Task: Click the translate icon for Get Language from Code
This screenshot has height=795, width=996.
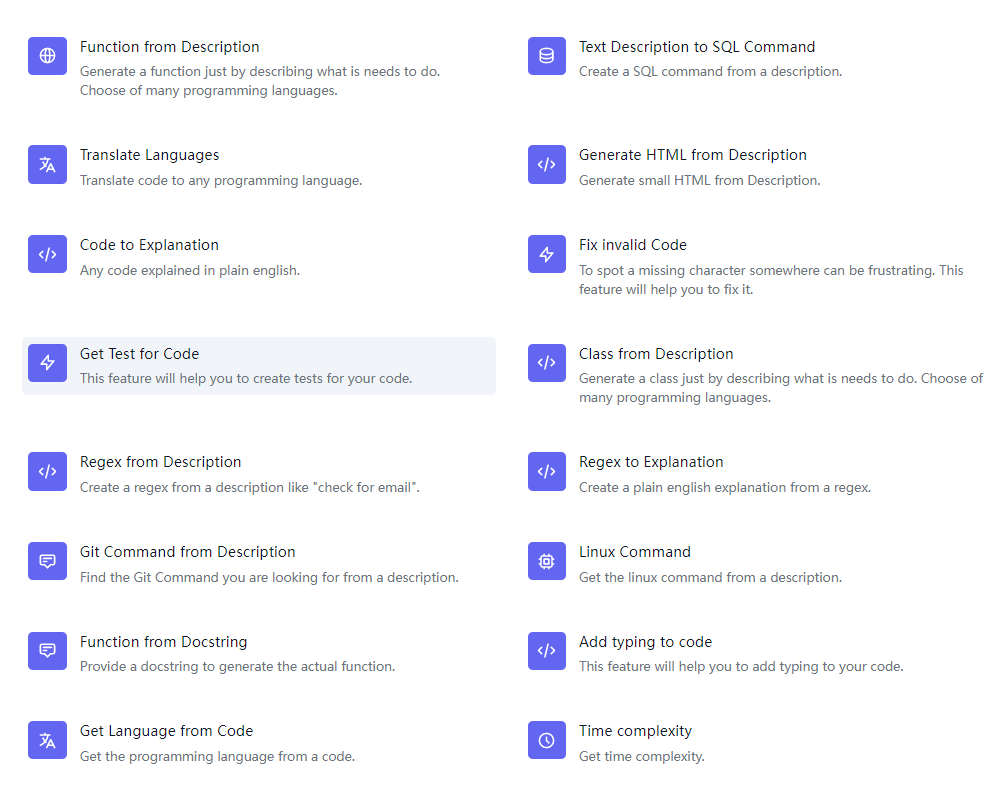Action: (47, 741)
